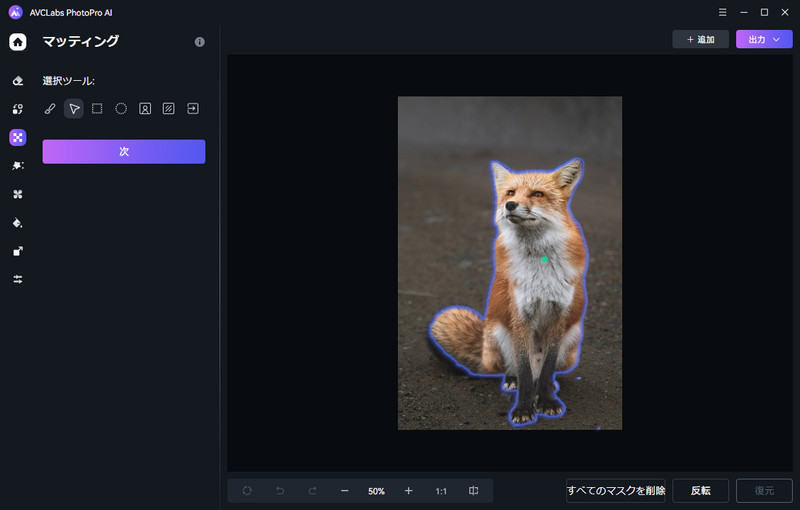Select the brush selection tool

click(50, 108)
